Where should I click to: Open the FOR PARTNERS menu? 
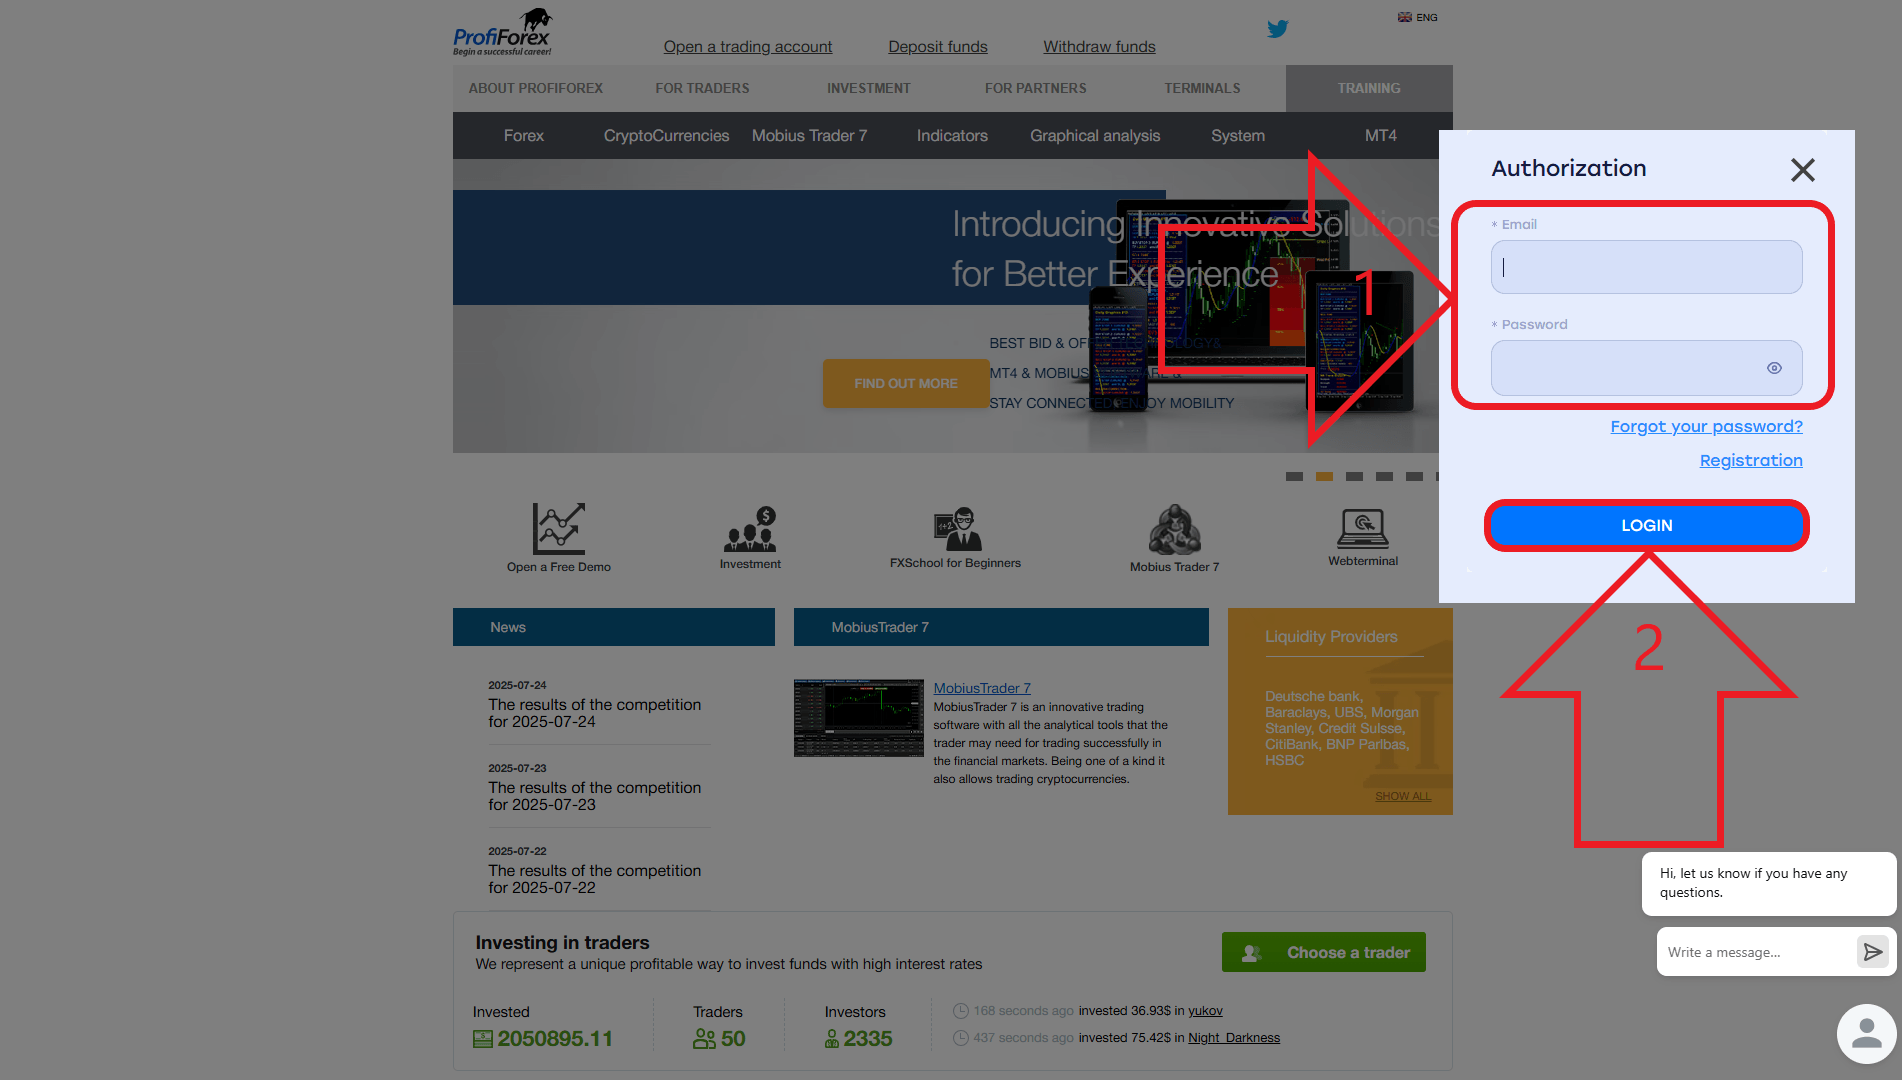coord(1035,88)
